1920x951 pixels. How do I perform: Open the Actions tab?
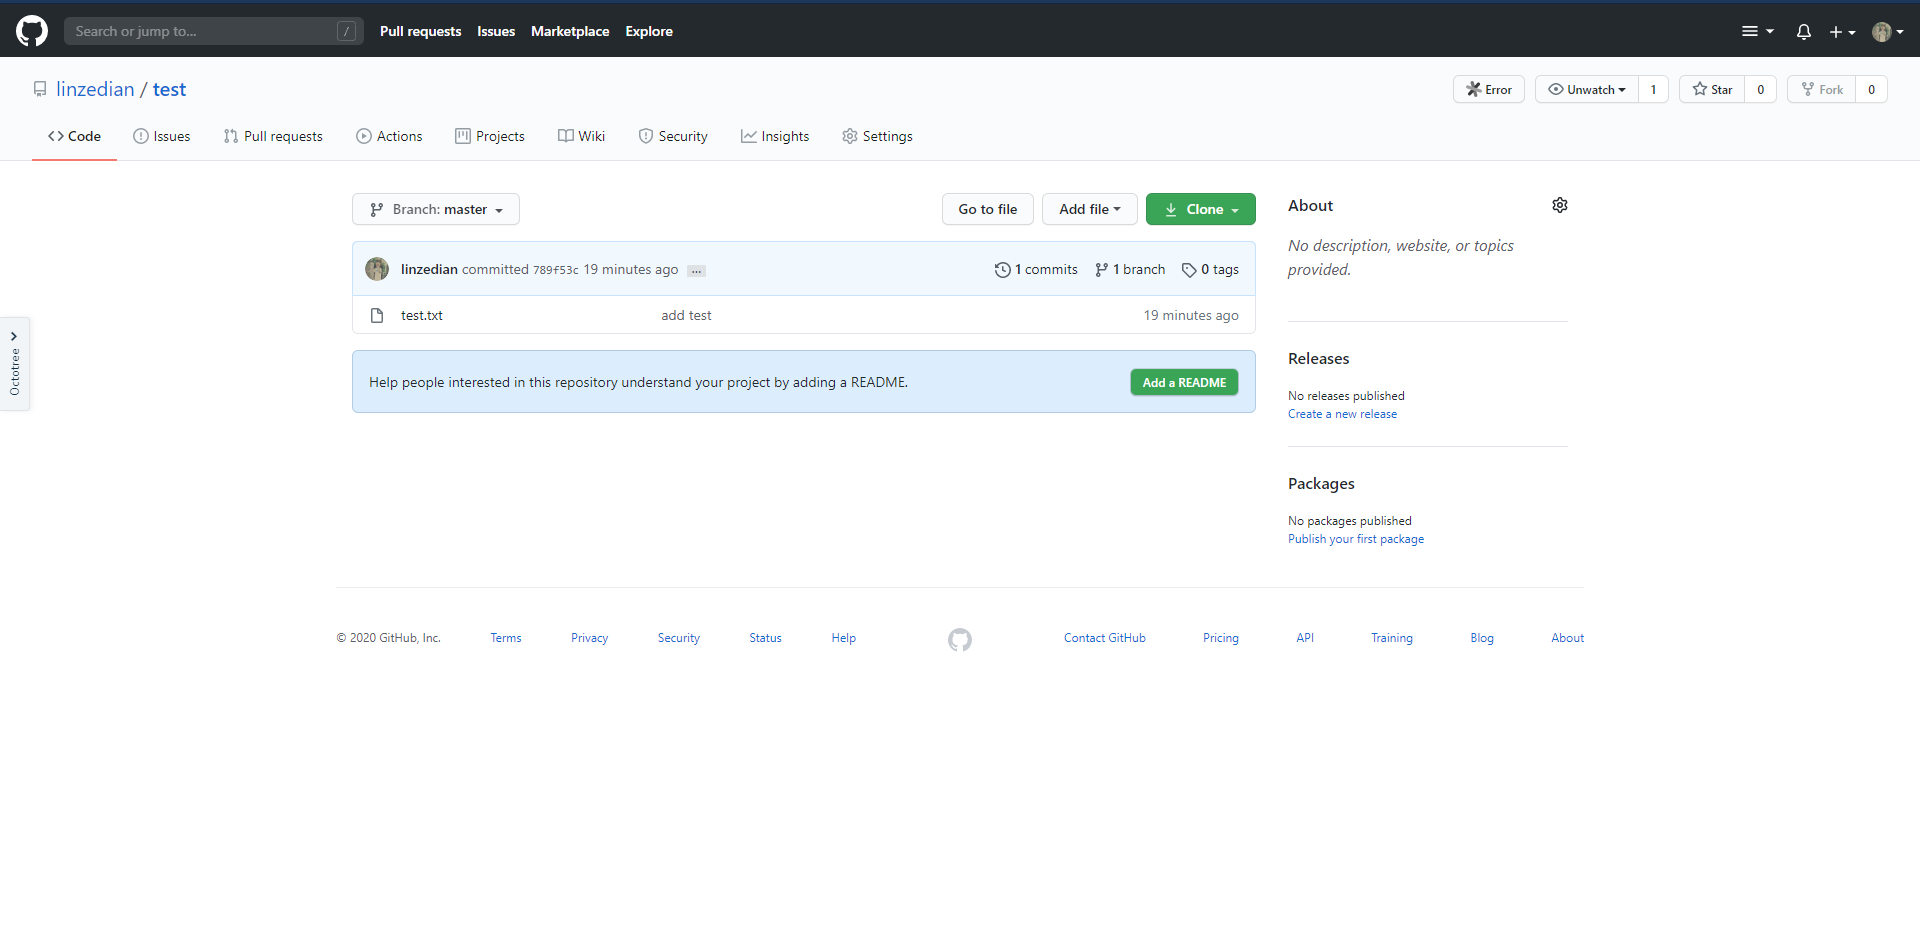[389, 136]
